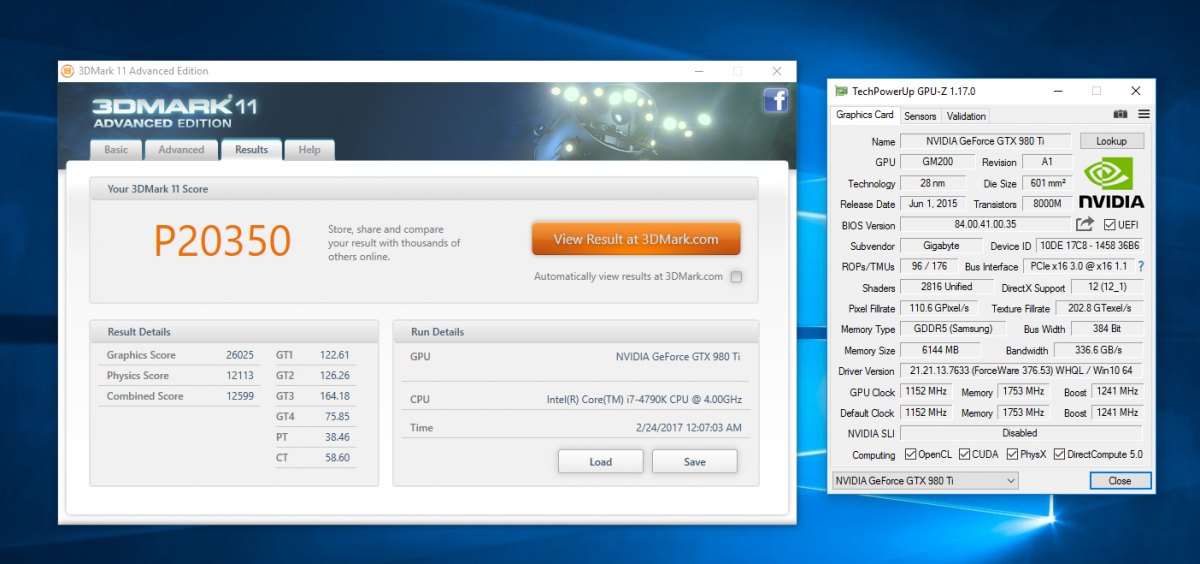The image size is (1200, 564).
Task: Click the GPU-Z title bar icon
Action: pos(843,91)
